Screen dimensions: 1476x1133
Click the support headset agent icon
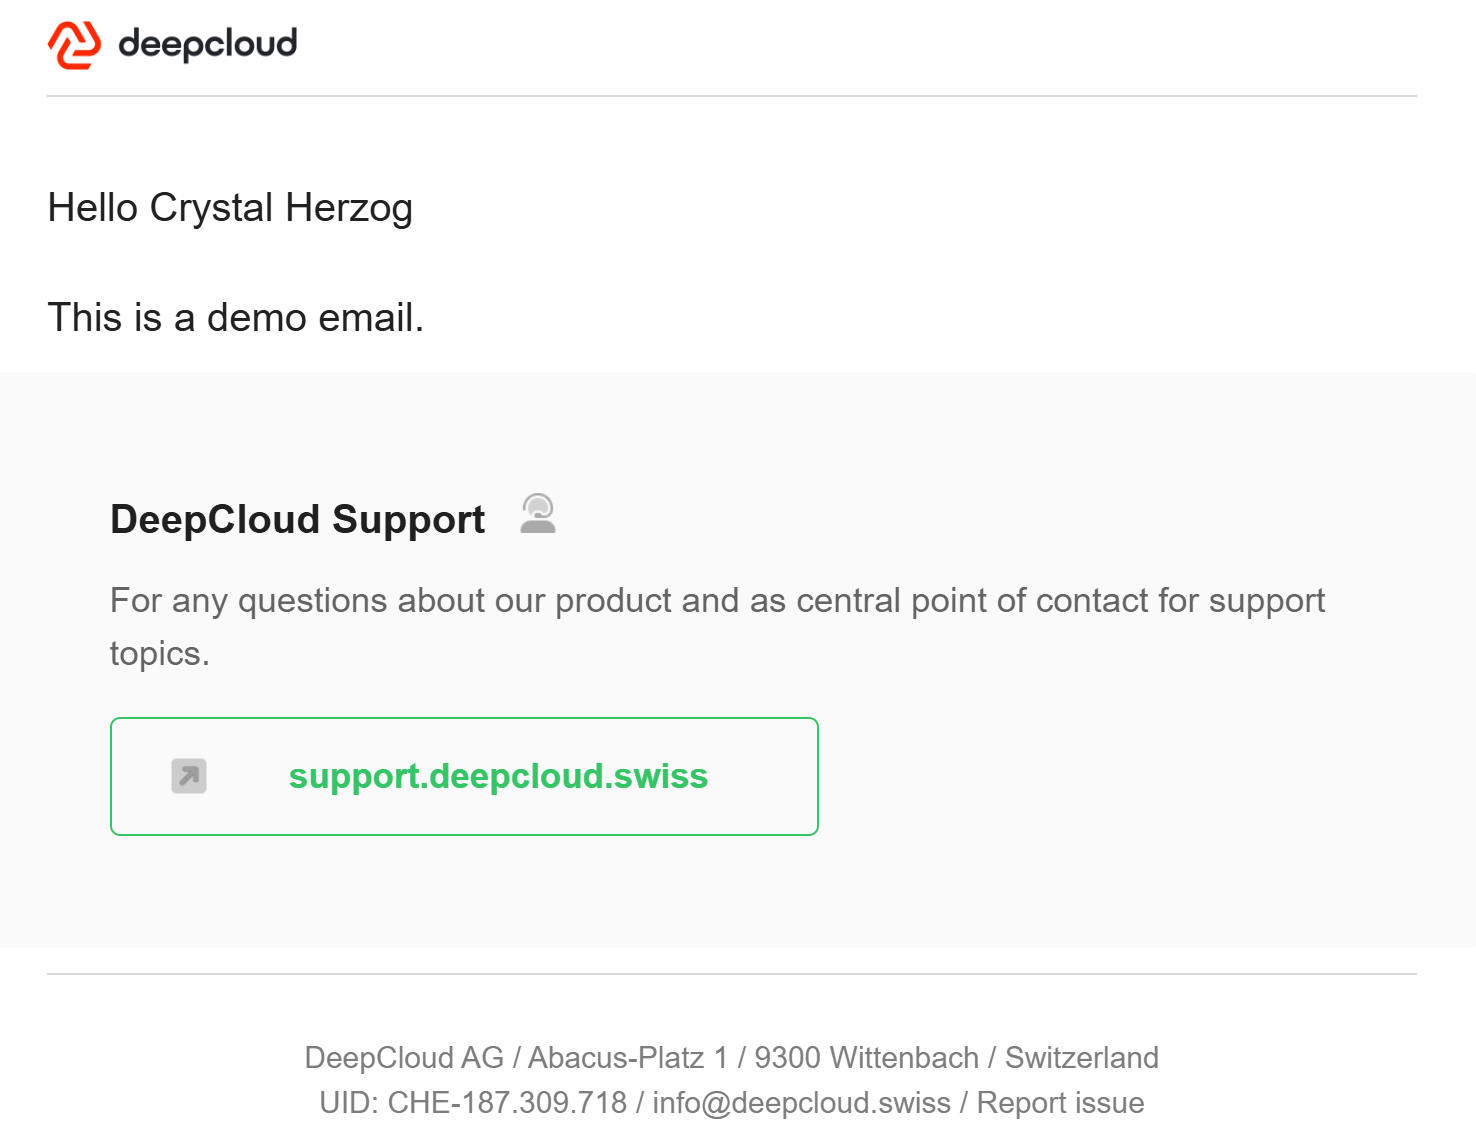[x=538, y=514]
